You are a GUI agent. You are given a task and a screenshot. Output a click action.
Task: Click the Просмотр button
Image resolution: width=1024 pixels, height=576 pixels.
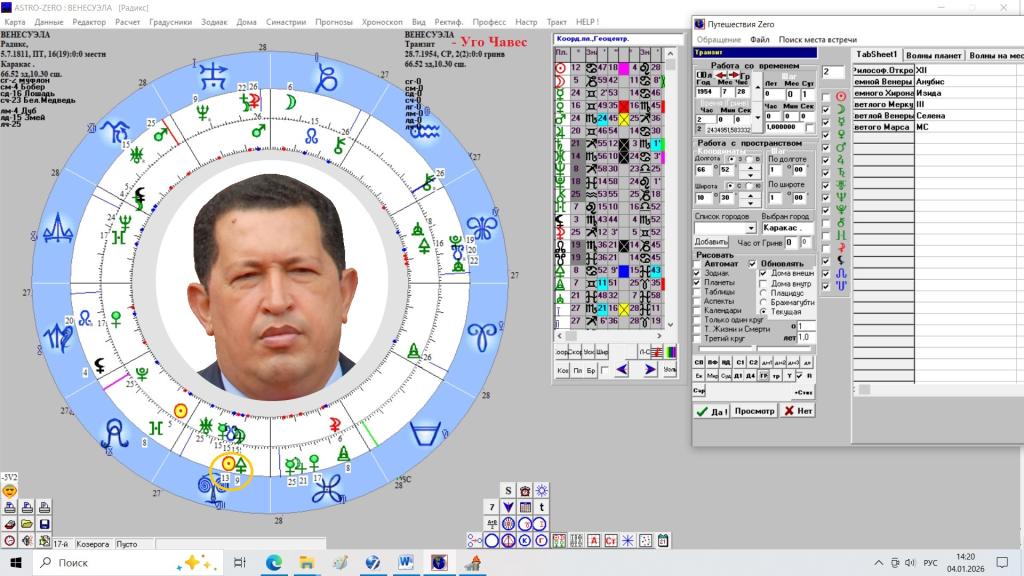click(754, 410)
